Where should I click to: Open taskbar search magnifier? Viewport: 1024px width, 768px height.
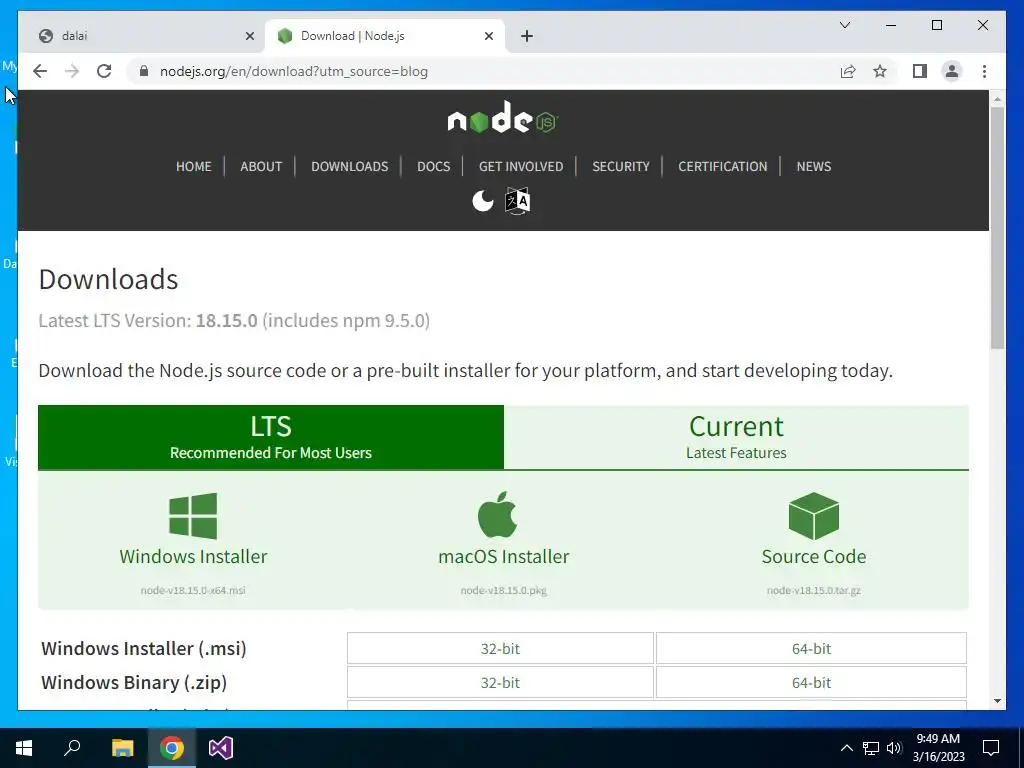72,747
